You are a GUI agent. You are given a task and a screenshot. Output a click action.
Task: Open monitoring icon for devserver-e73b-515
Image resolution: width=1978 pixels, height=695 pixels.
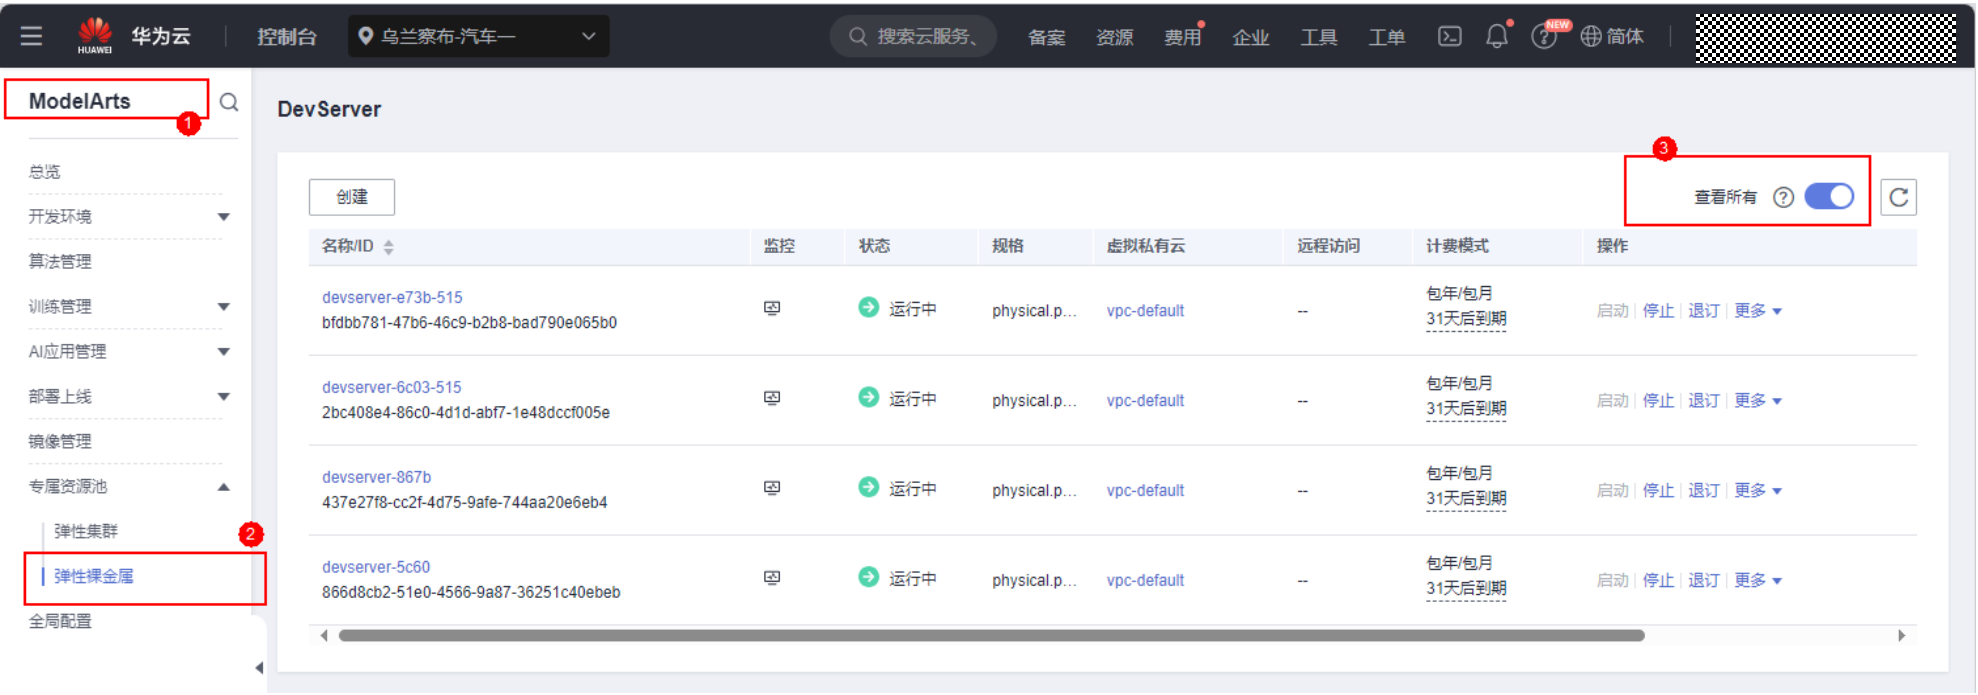[x=772, y=308]
